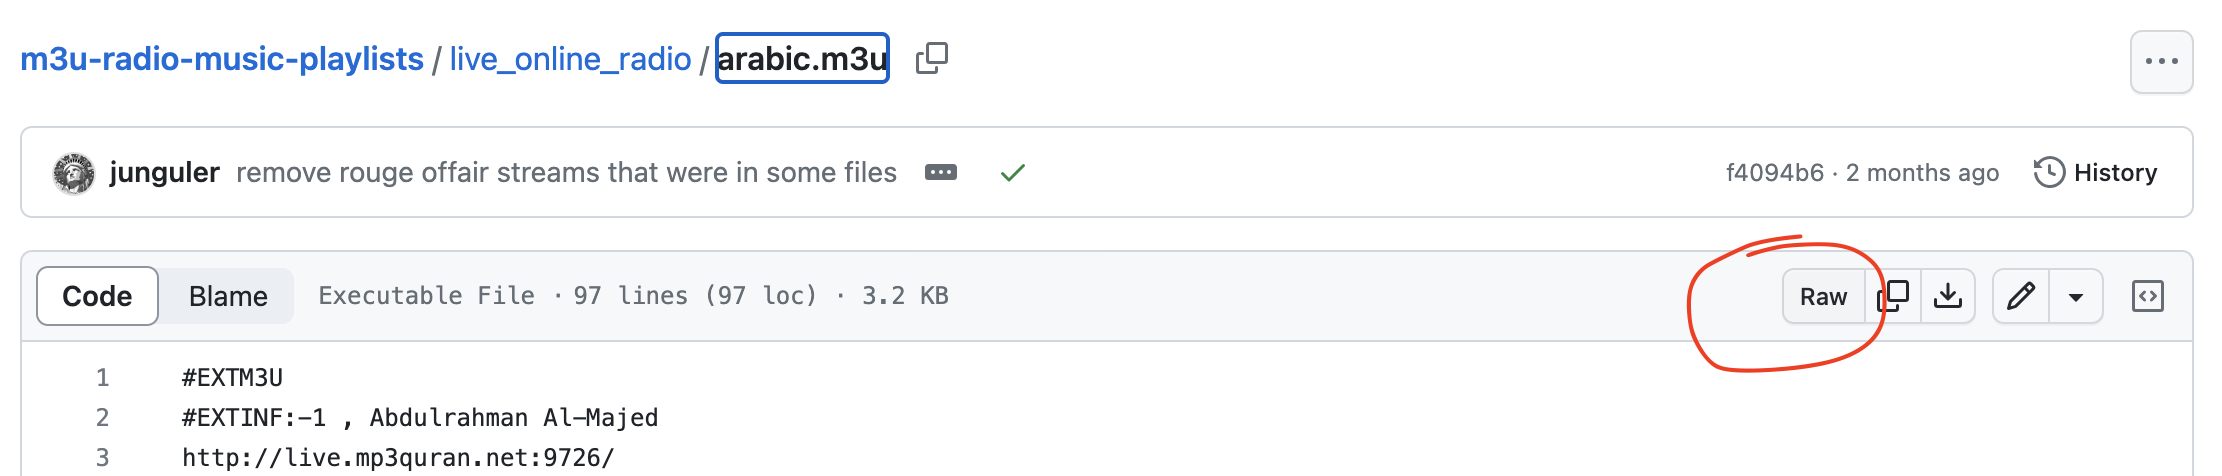Open History of this file
This screenshot has height=476, width=2222.
click(2095, 172)
